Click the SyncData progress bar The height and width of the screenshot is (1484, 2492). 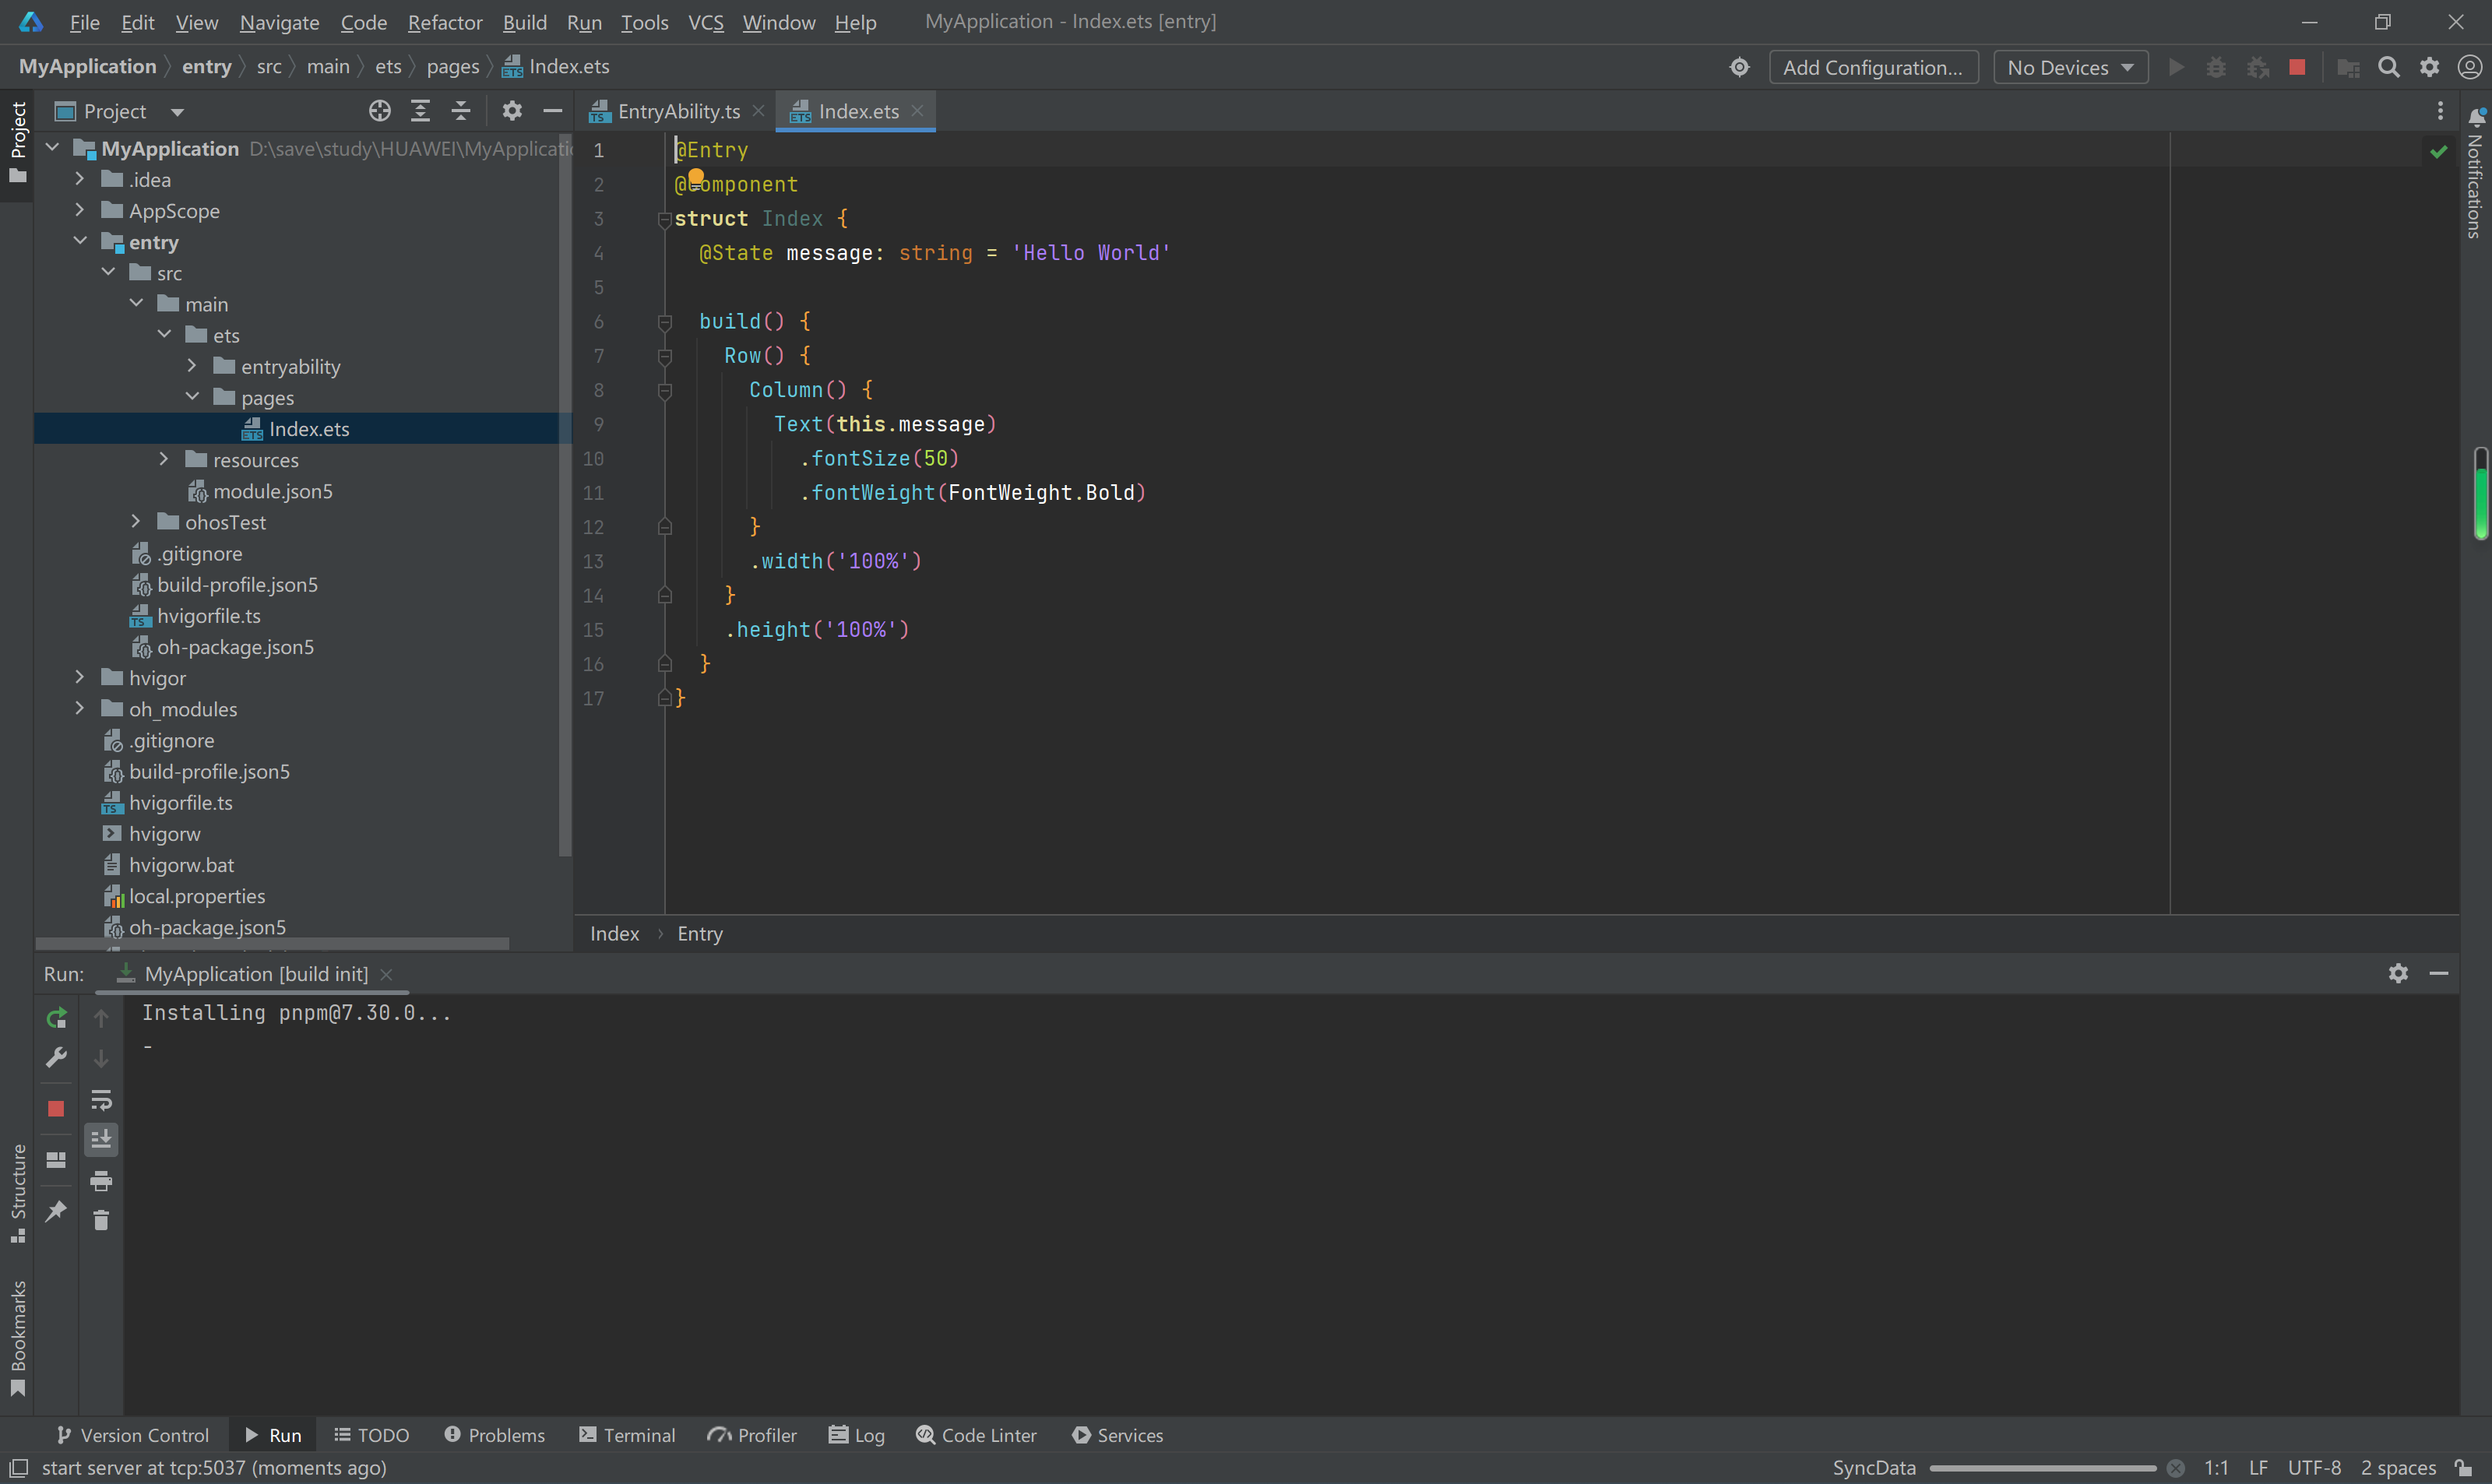[2042, 1468]
